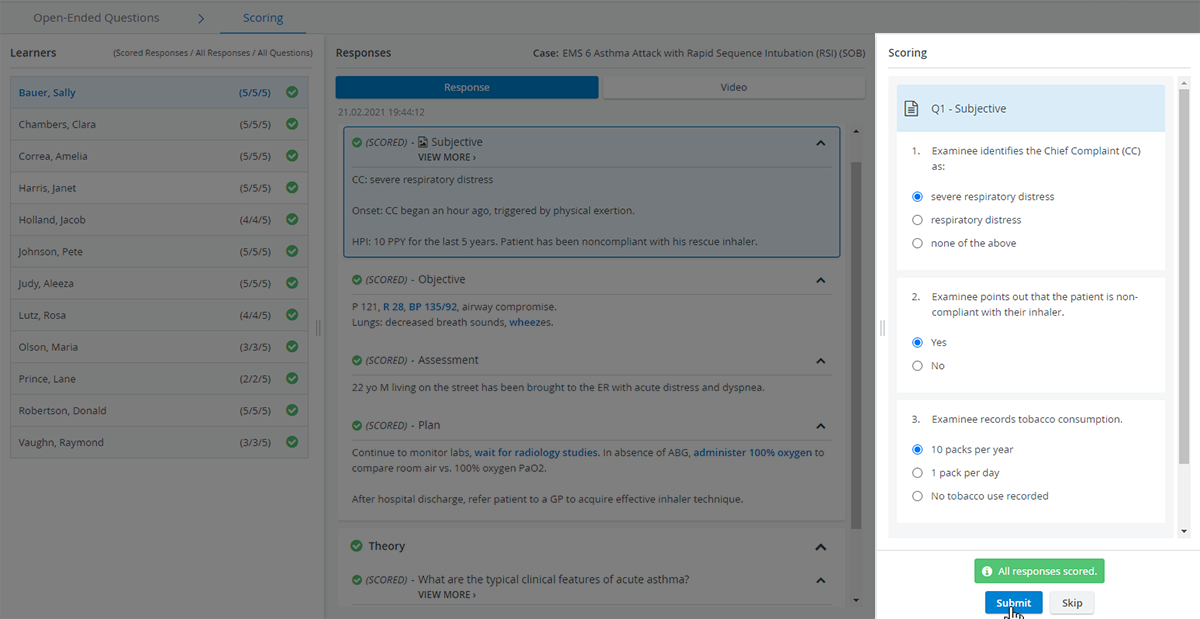The width and height of the screenshot is (1200, 619).
Task: Click the green check icon beside Theory
Action: click(x=356, y=546)
